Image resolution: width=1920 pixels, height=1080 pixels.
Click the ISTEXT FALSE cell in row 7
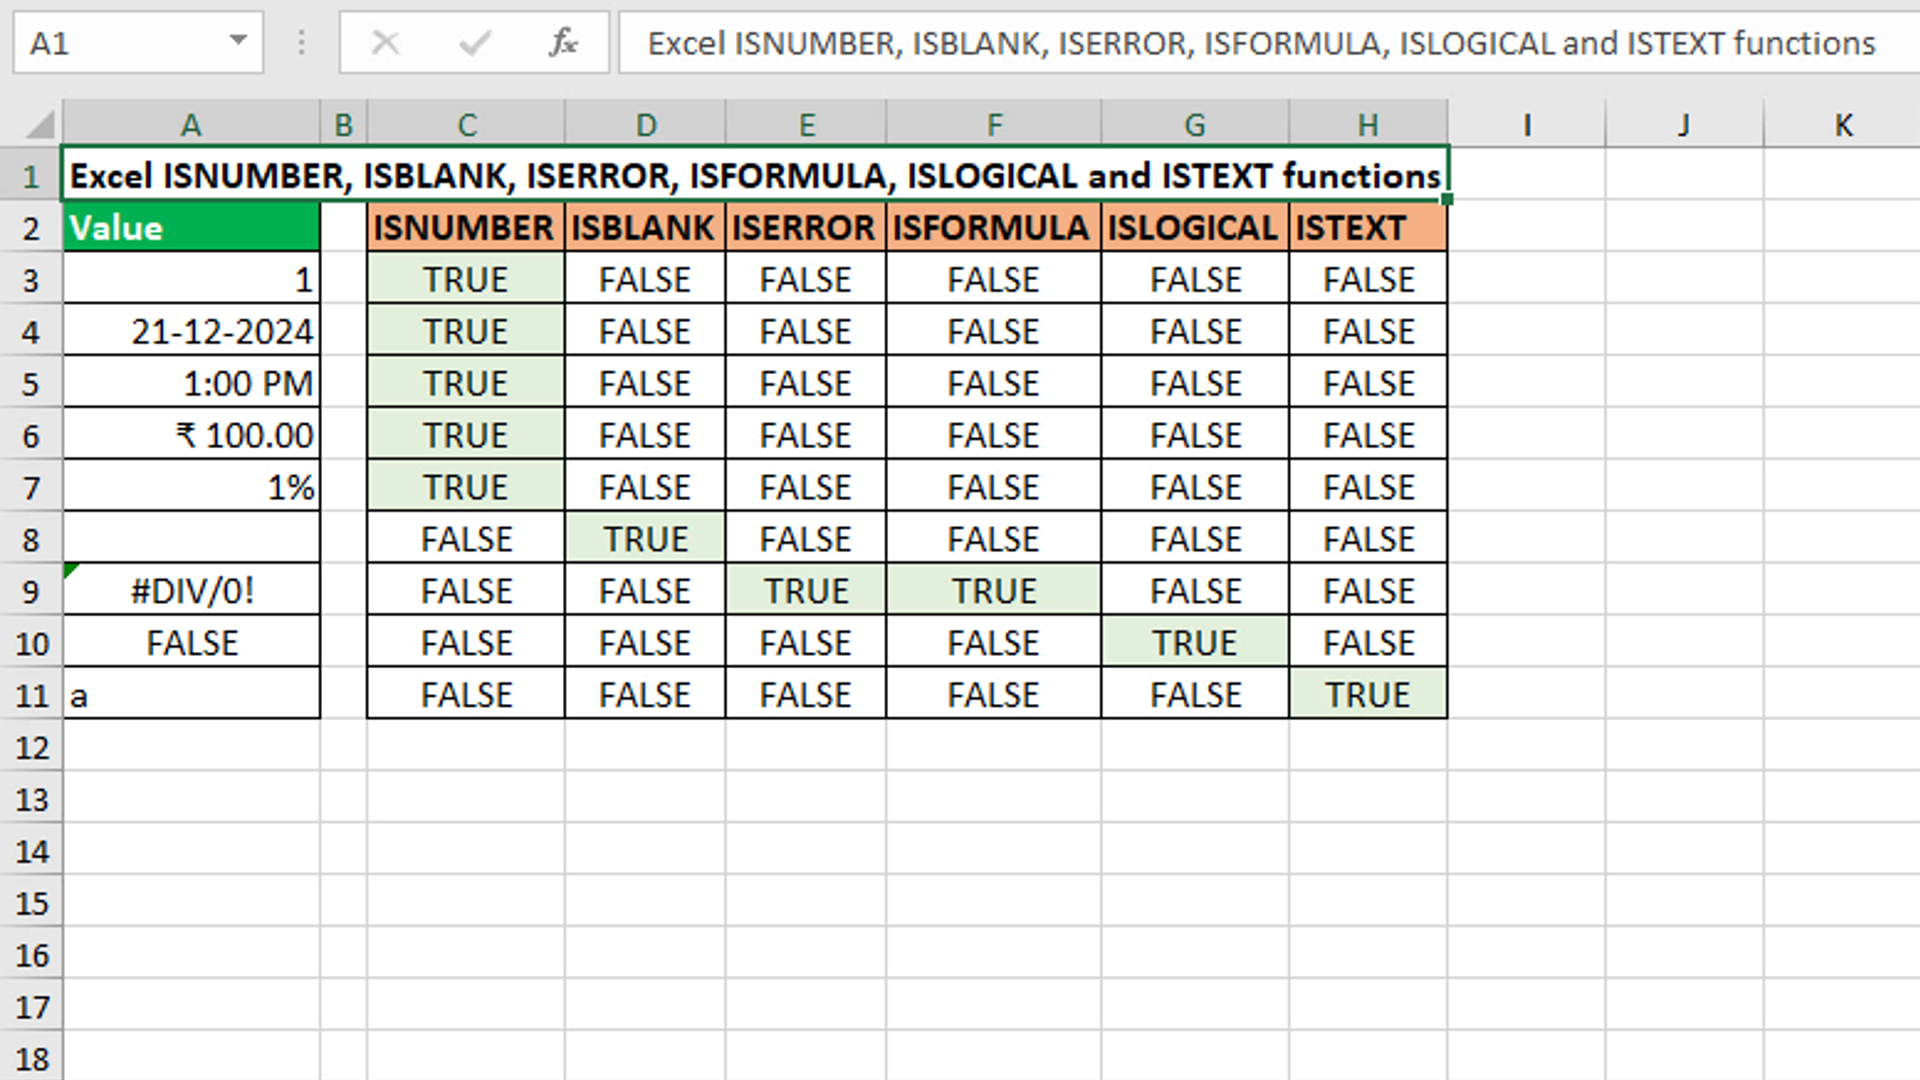point(1368,487)
